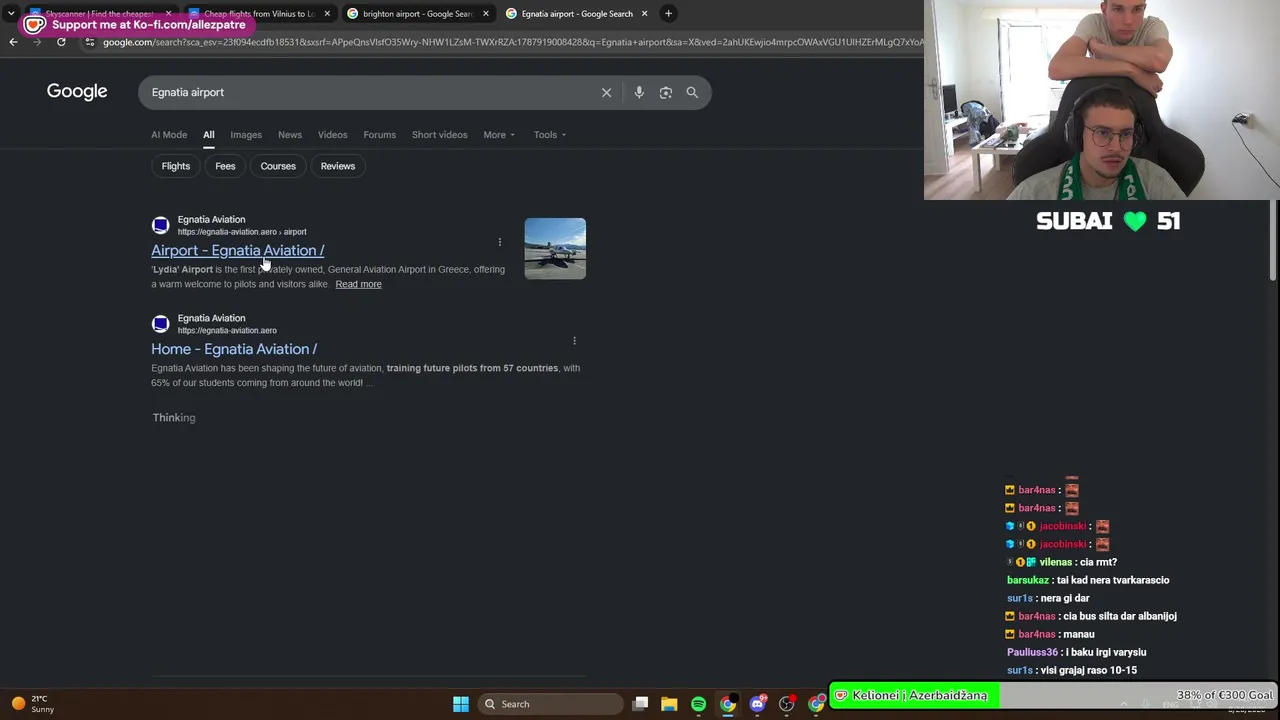1280x720 pixels.
Task: Click the page's vertical scrollbar
Action: 1273,240
